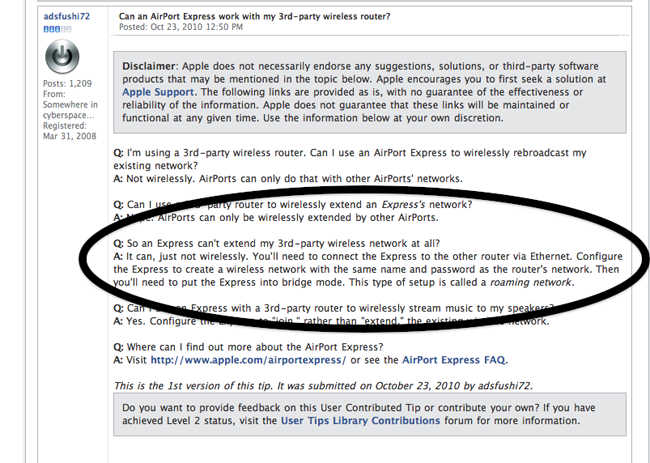Click the user level status bars icon

click(57, 29)
